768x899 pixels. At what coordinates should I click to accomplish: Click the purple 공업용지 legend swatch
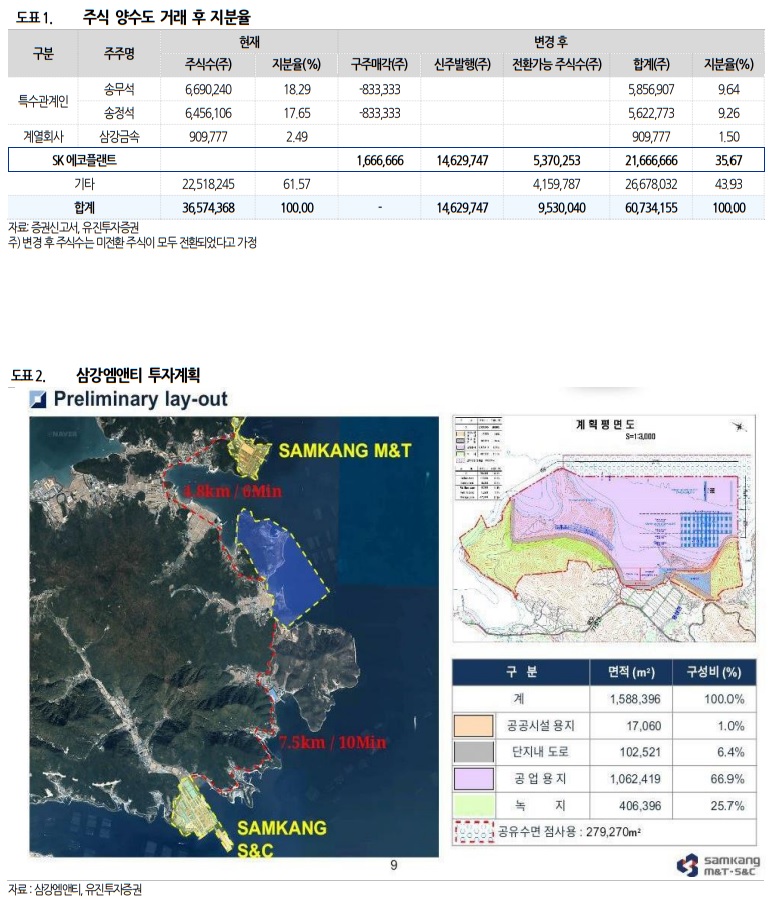pyautogui.click(x=473, y=779)
